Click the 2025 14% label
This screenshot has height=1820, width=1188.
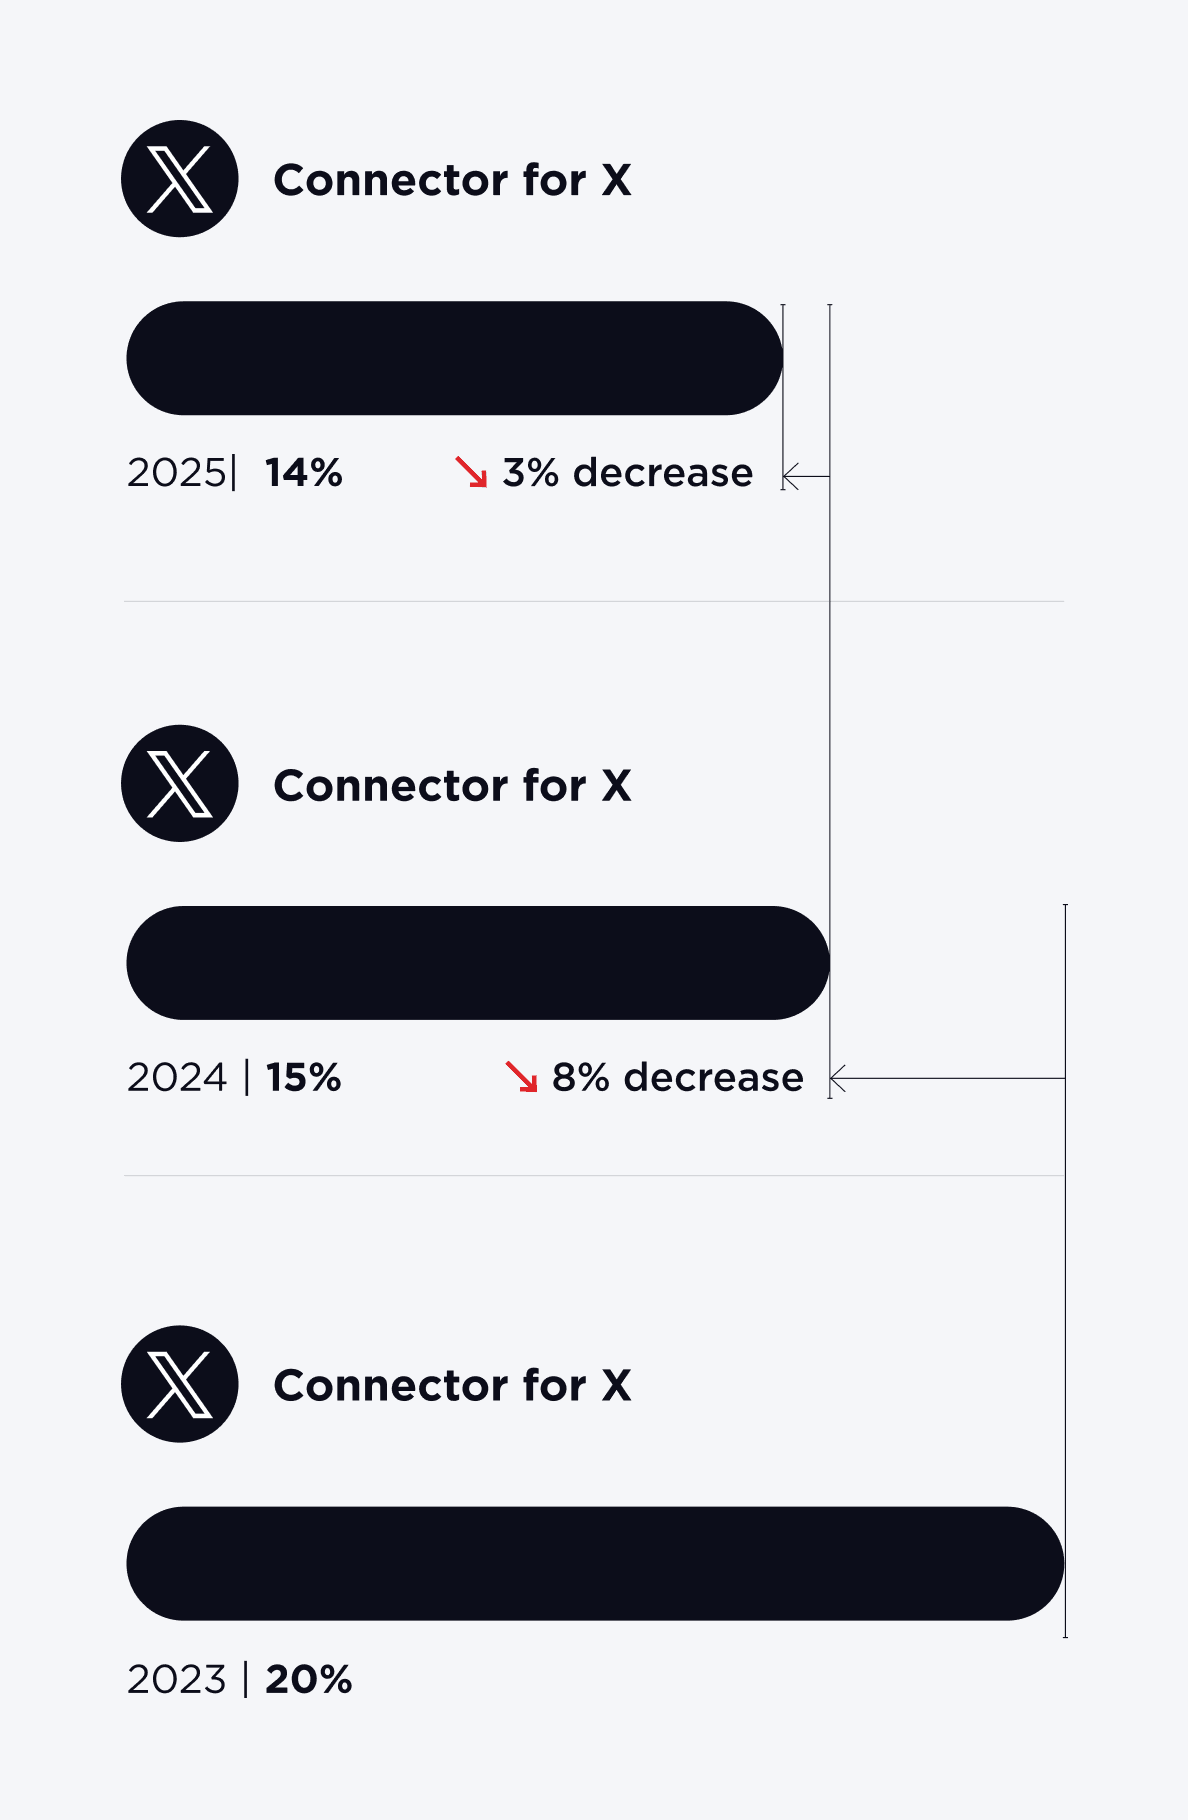235,473
